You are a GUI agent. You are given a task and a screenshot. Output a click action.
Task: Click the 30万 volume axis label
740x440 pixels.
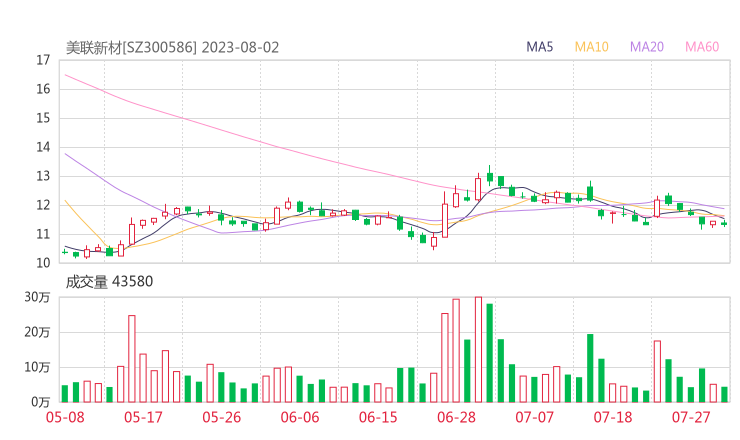coord(37,297)
